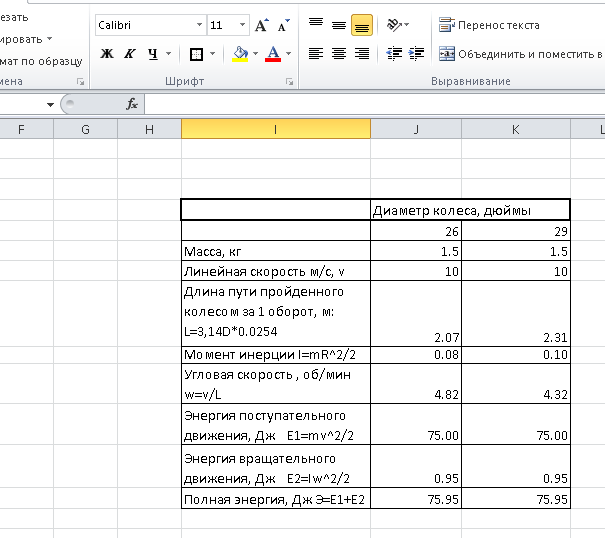Select cell with value 0.08

pos(416,355)
